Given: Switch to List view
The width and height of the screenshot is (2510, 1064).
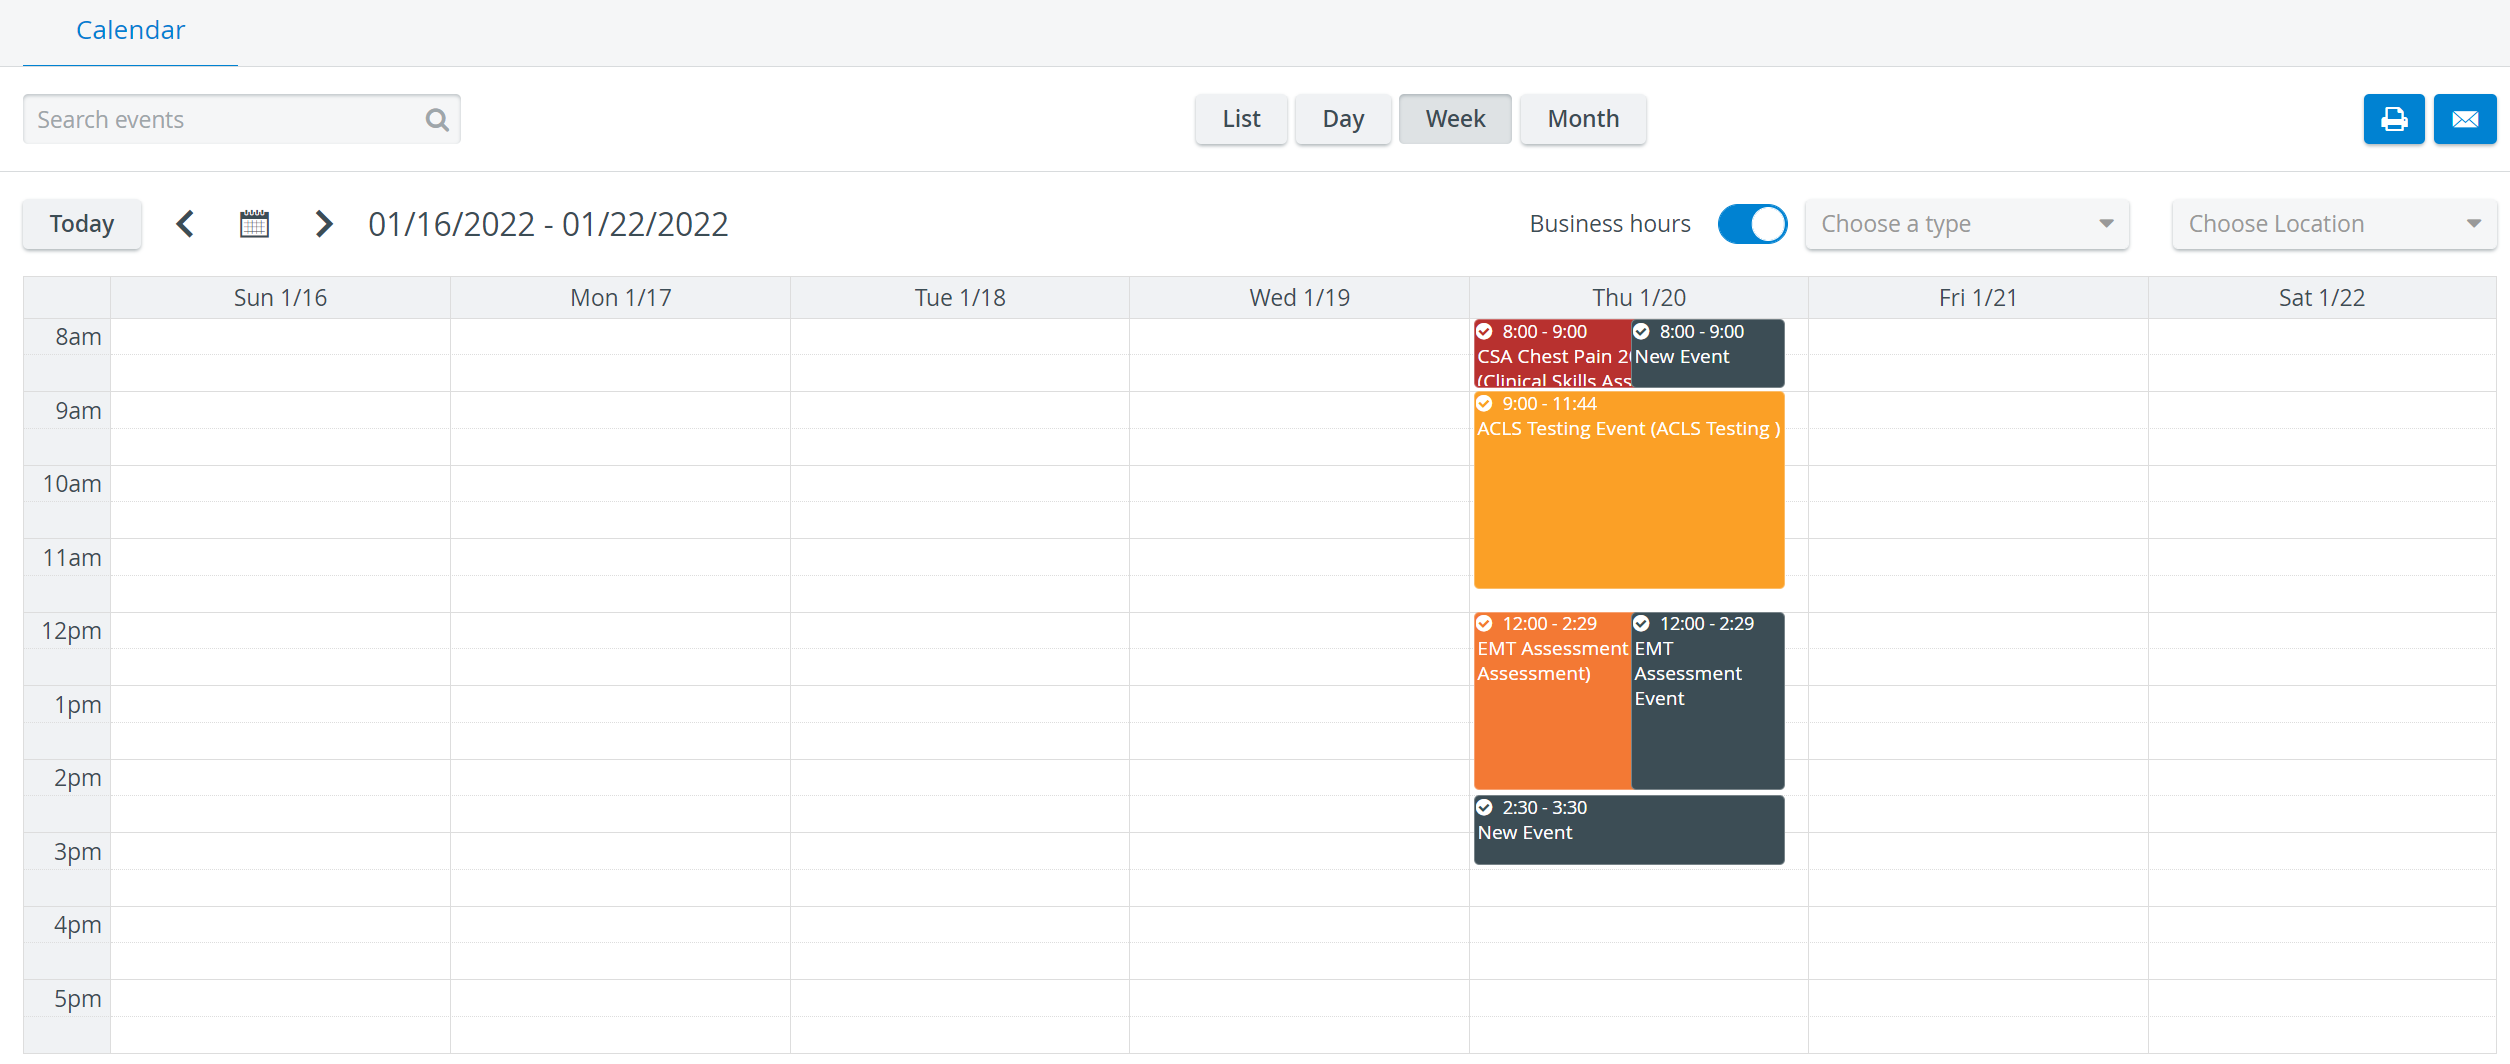Looking at the screenshot, I should tap(1241, 119).
